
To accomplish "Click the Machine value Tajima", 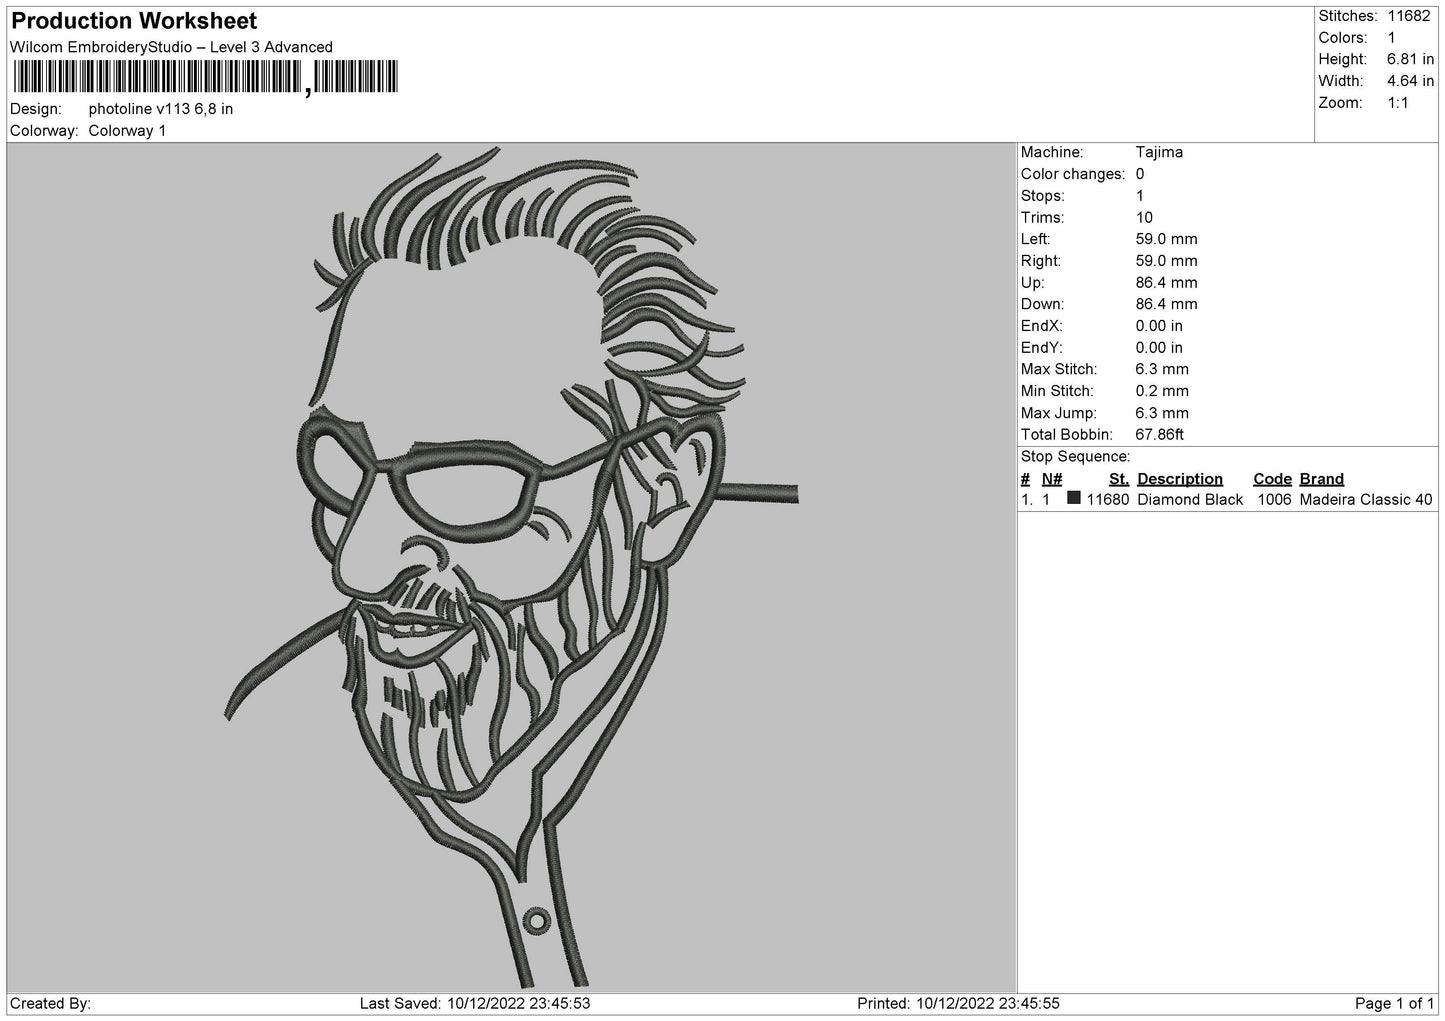I will pyautogui.click(x=1159, y=152).
